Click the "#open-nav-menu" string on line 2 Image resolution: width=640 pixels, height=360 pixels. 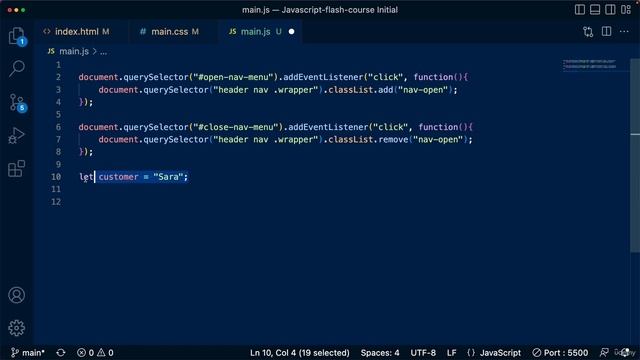click(x=233, y=77)
